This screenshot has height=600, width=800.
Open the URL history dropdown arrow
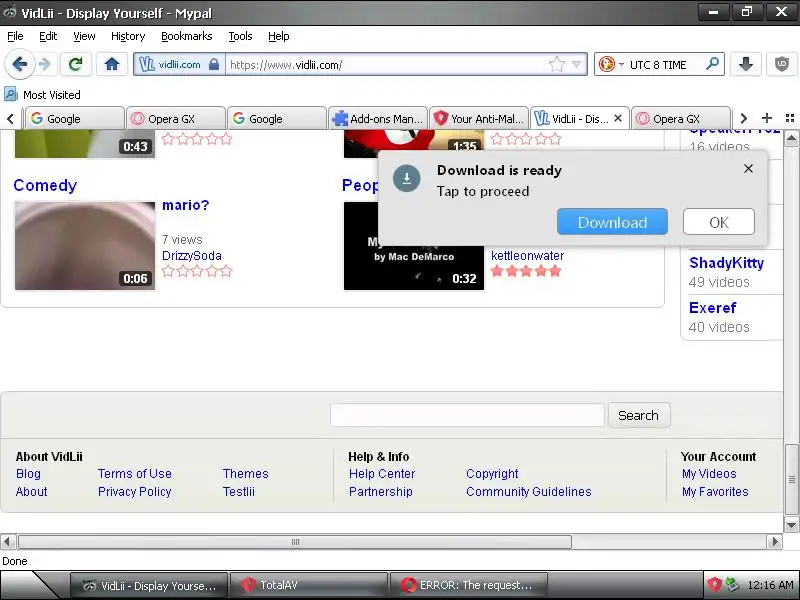pos(577,64)
